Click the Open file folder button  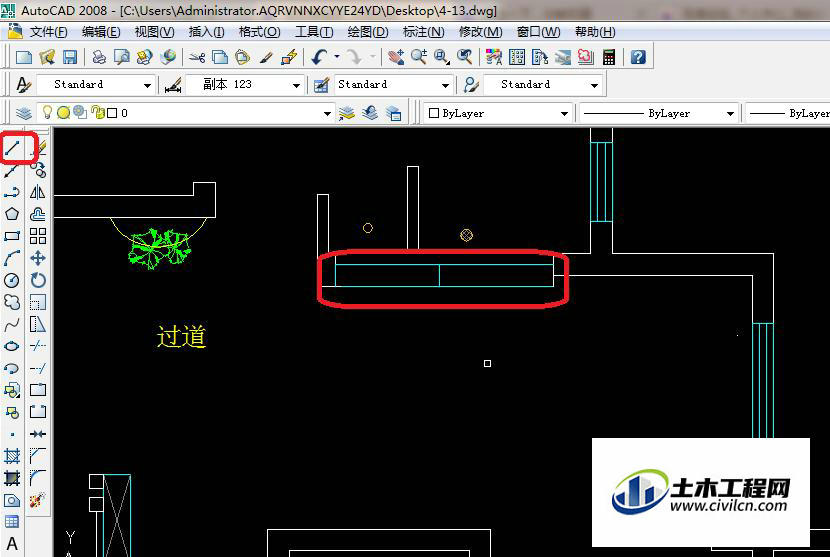[47, 57]
